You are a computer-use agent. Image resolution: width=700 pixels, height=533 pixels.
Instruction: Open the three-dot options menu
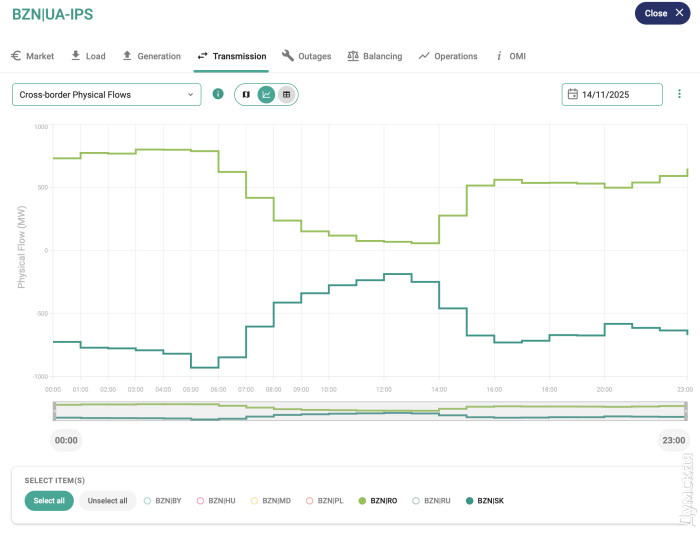pyautogui.click(x=679, y=94)
